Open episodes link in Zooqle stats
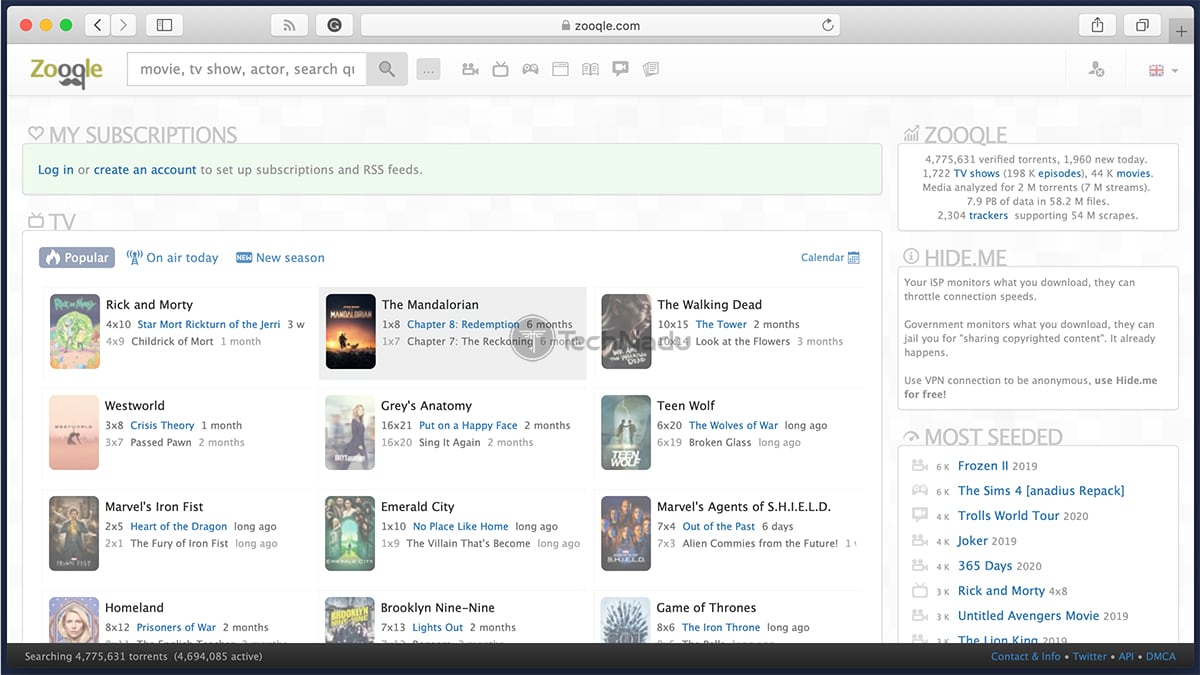 click(1059, 174)
